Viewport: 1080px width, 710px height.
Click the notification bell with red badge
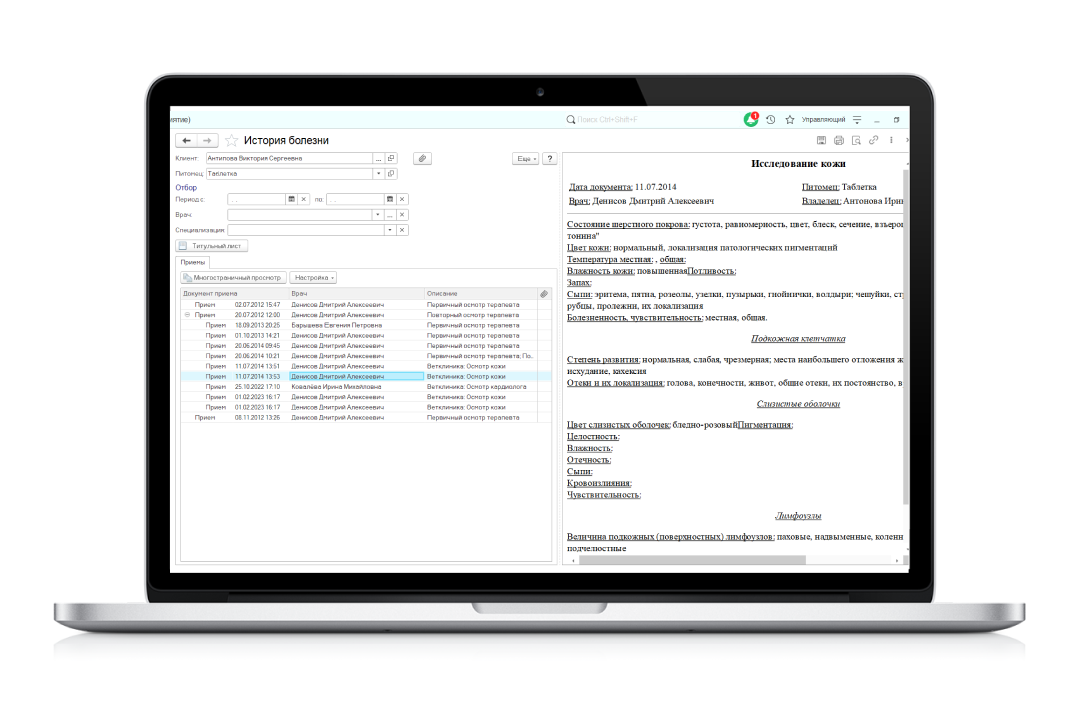(x=751, y=119)
